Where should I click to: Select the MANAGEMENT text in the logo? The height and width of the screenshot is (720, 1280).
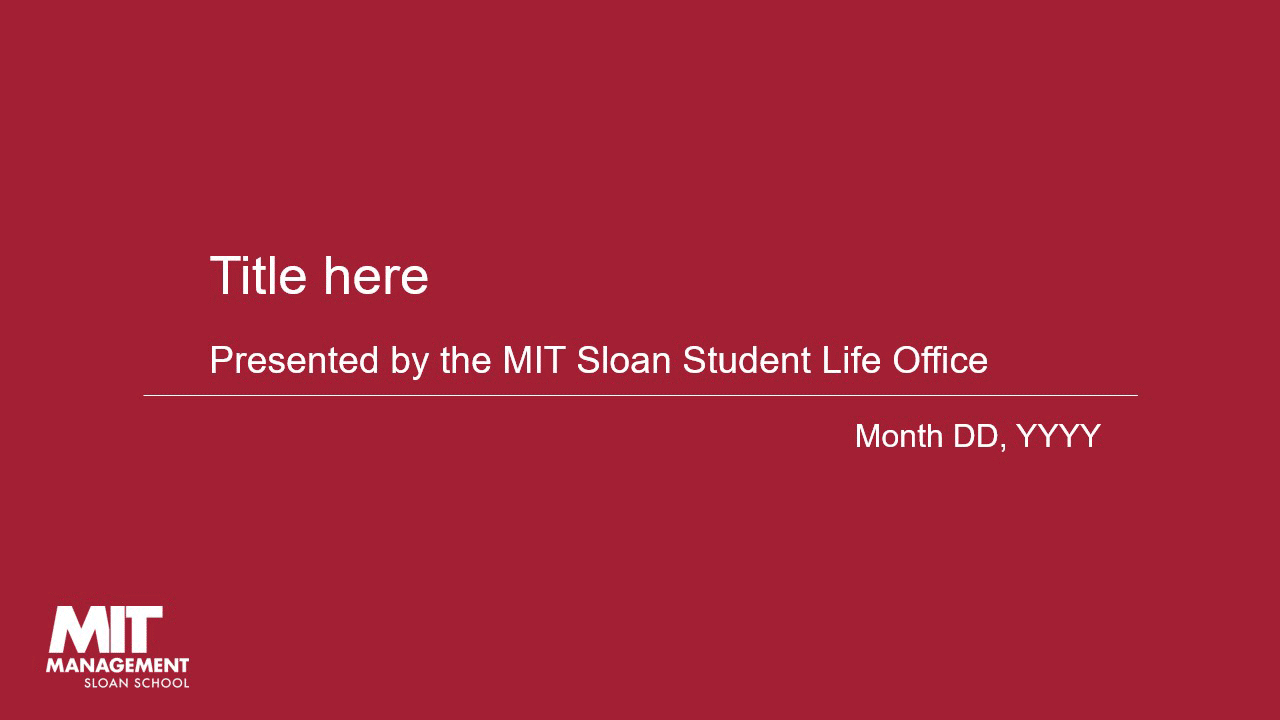click(x=117, y=665)
